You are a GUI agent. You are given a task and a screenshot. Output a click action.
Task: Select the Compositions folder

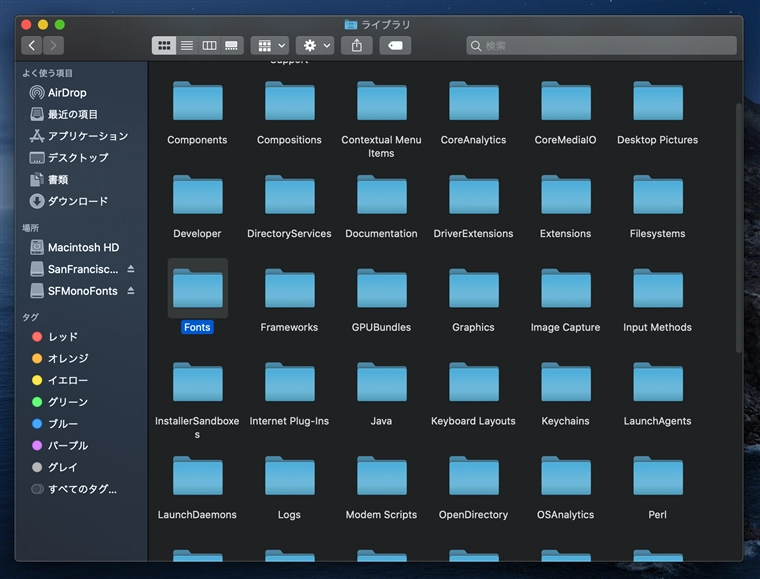(x=290, y=101)
